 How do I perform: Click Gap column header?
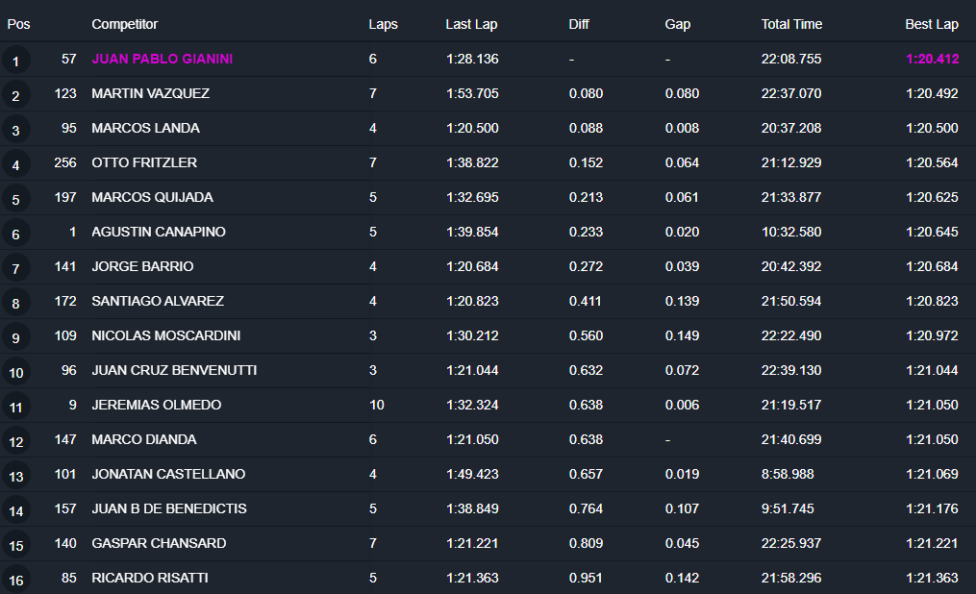coord(678,24)
